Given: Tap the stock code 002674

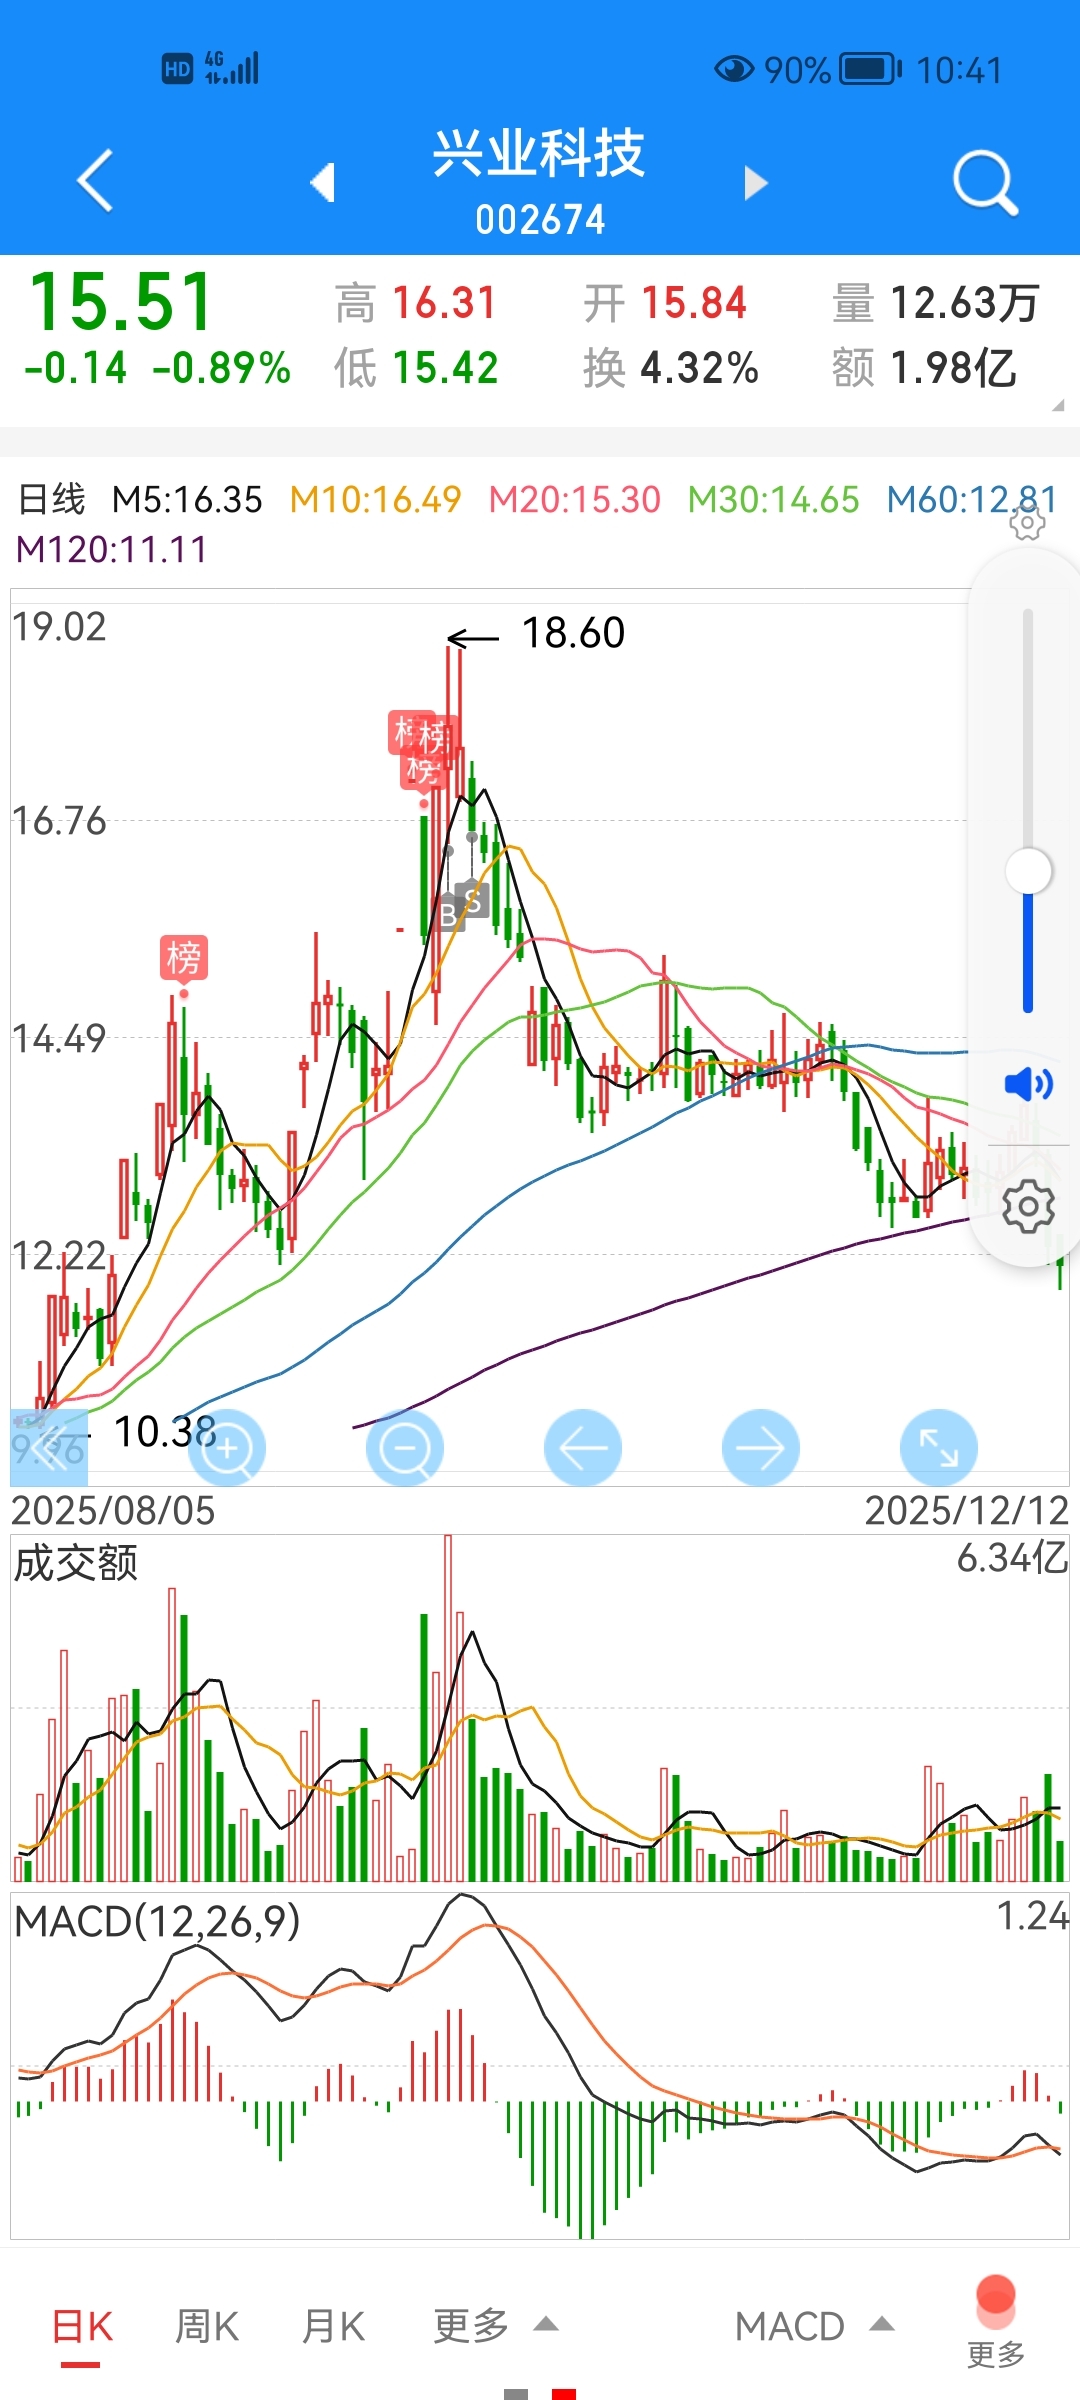Looking at the screenshot, I should pyautogui.click(x=540, y=220).
